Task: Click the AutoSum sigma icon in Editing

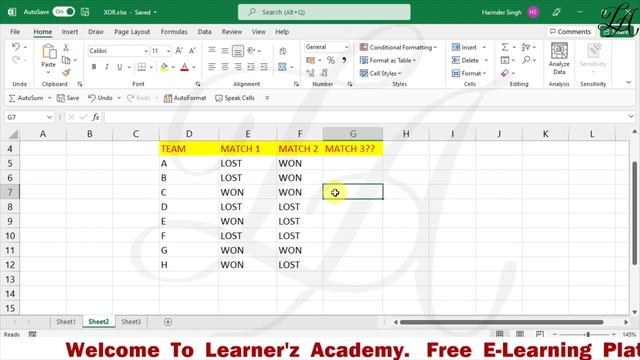Action: (505, 47)
